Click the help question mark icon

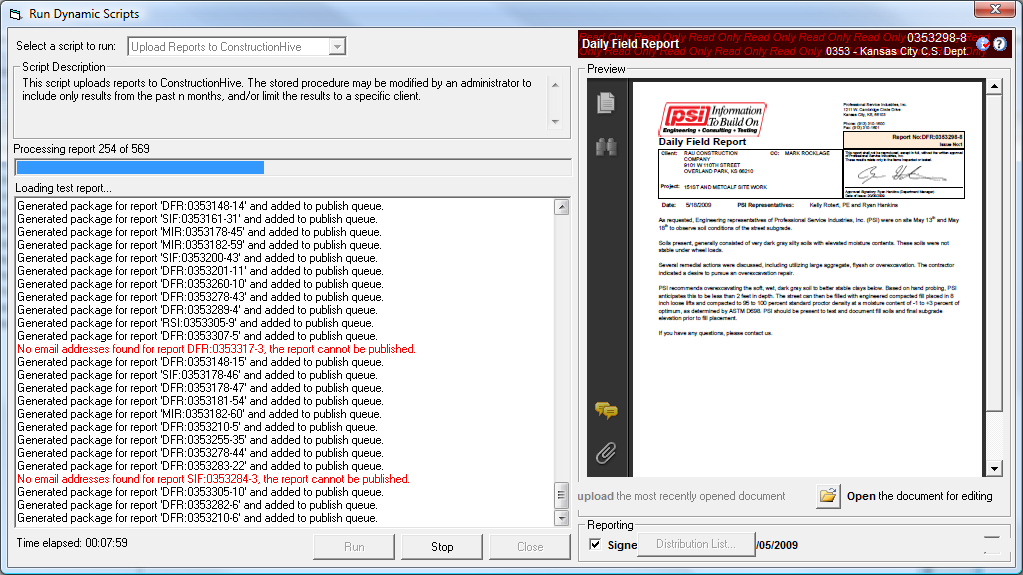coord(999,44)
